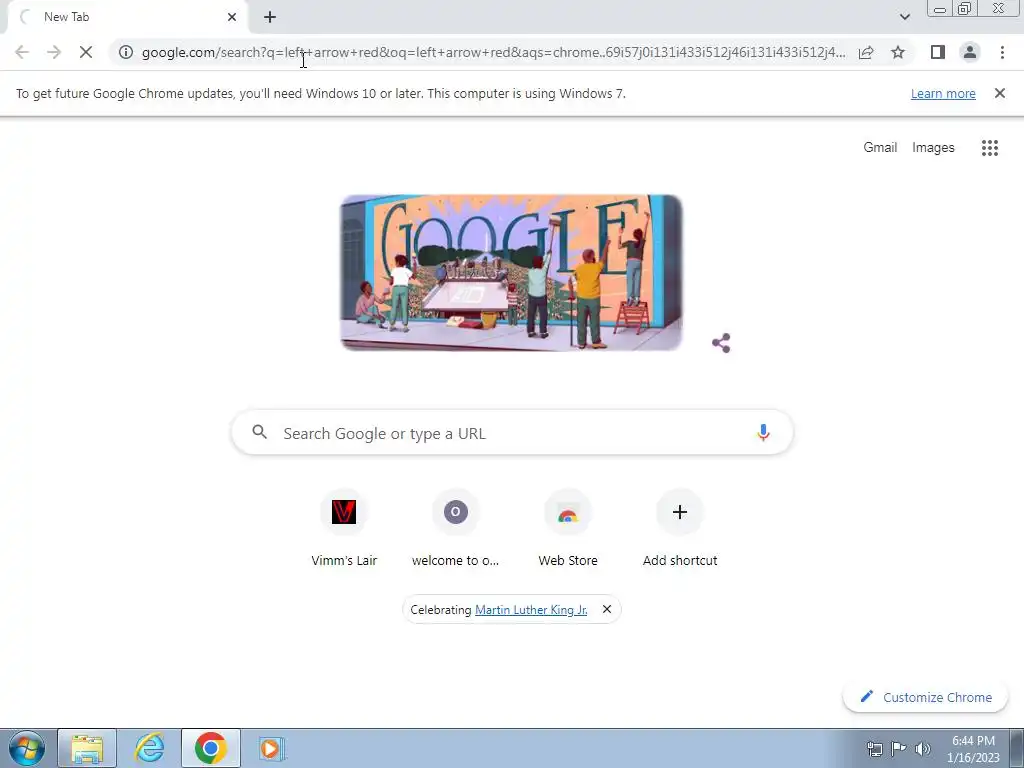This screenshot has width=1024, height=768.
Task: Minimize the Chrome window
Action: pos(940,8)
